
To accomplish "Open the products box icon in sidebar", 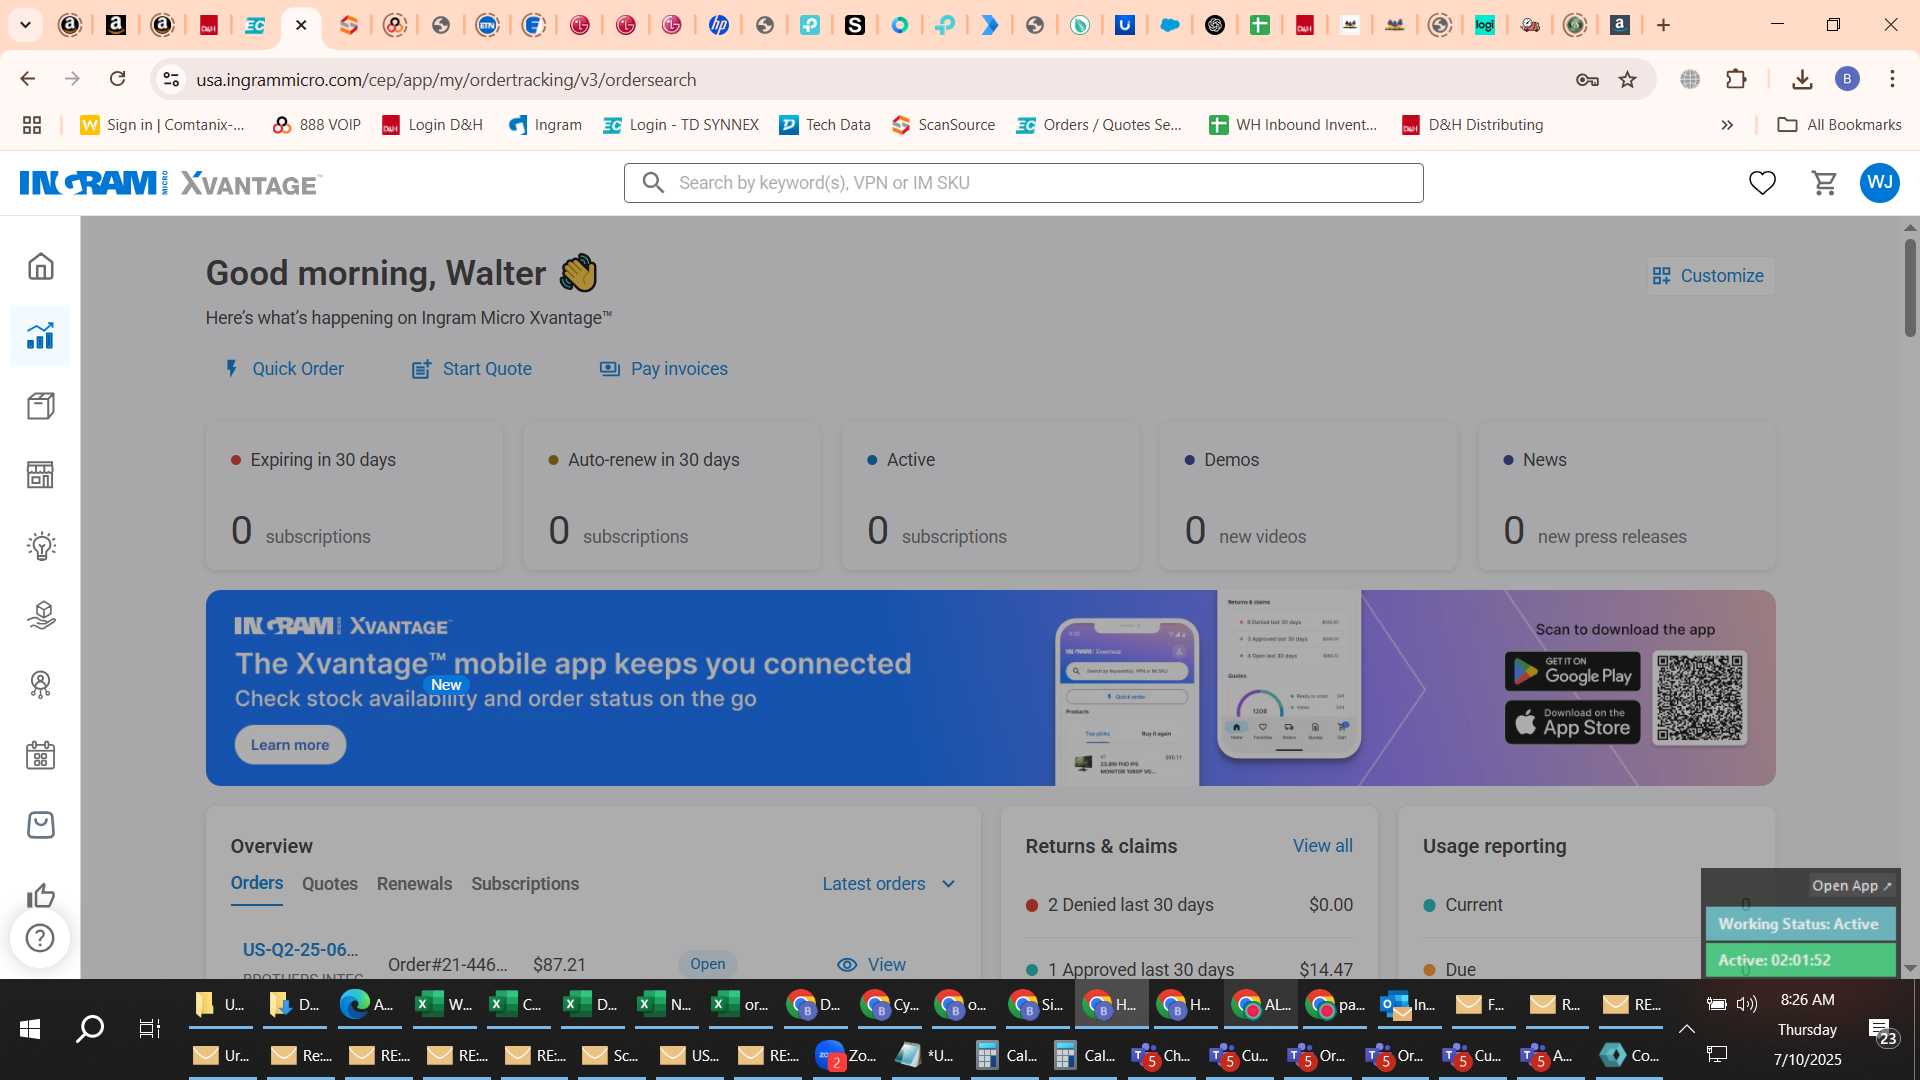I will (x=40, y=406).
